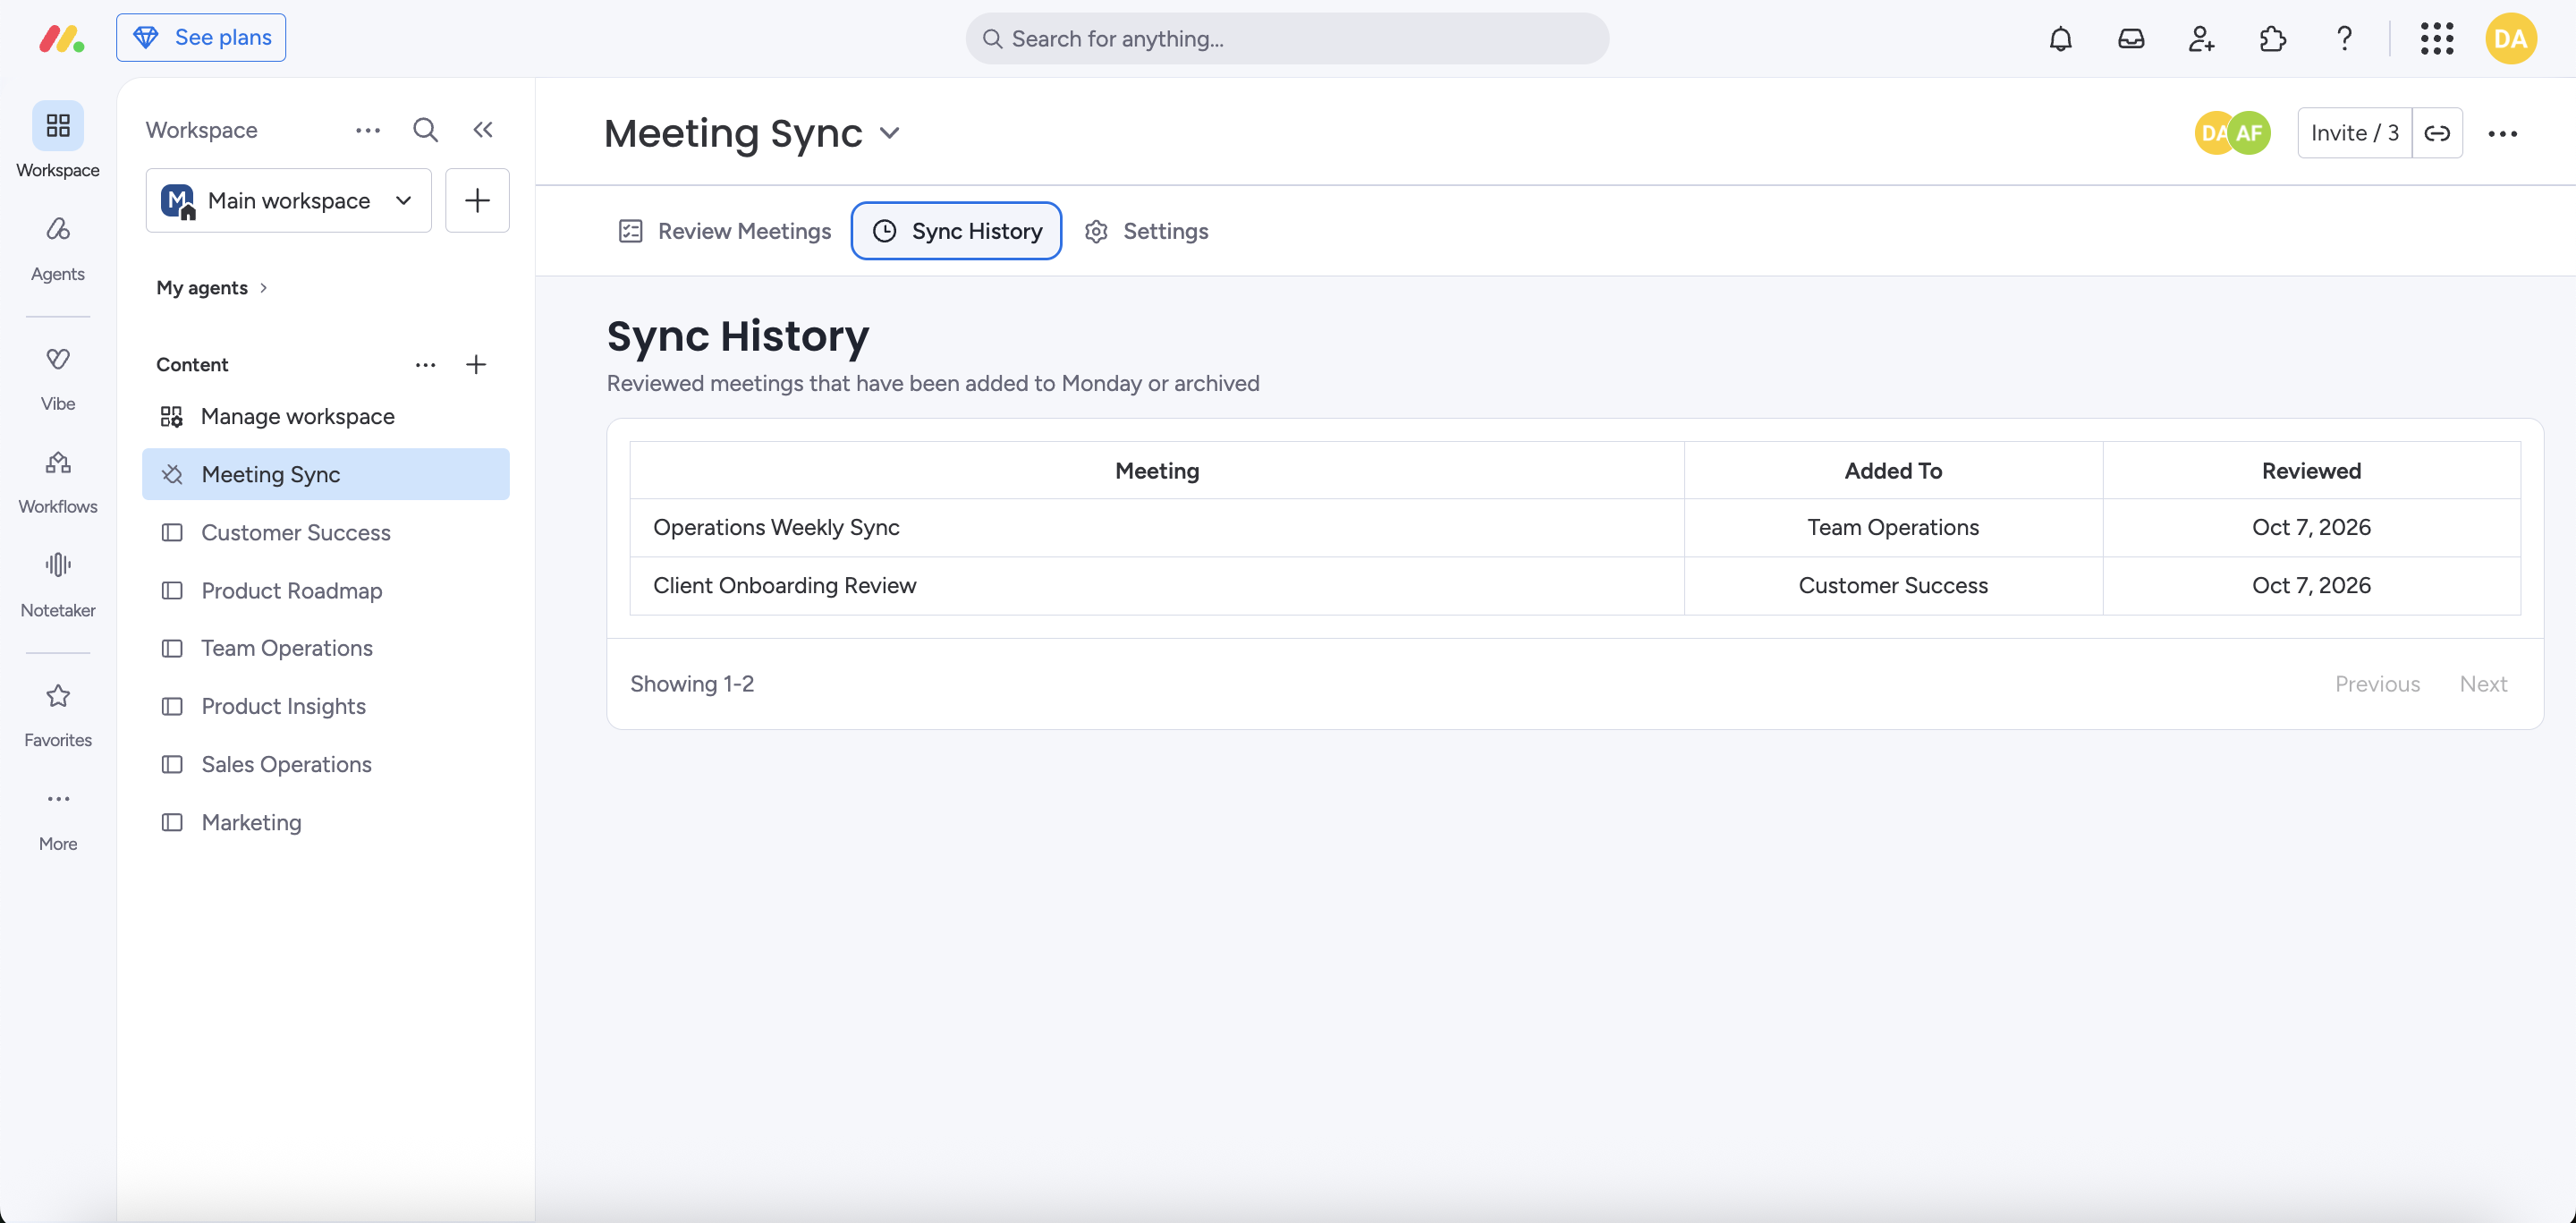Open the apps puzzle-piece icon
2576x1223 pixels.
(2272, 39)
